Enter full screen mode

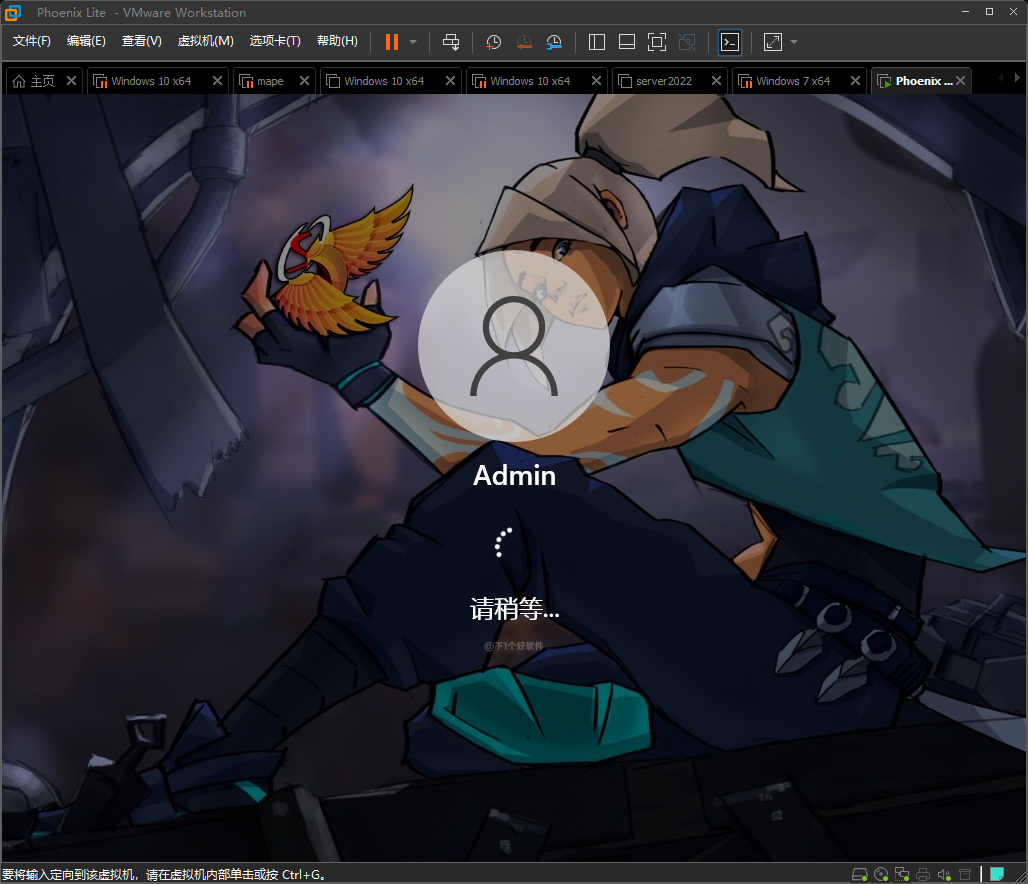pos(657,42)
